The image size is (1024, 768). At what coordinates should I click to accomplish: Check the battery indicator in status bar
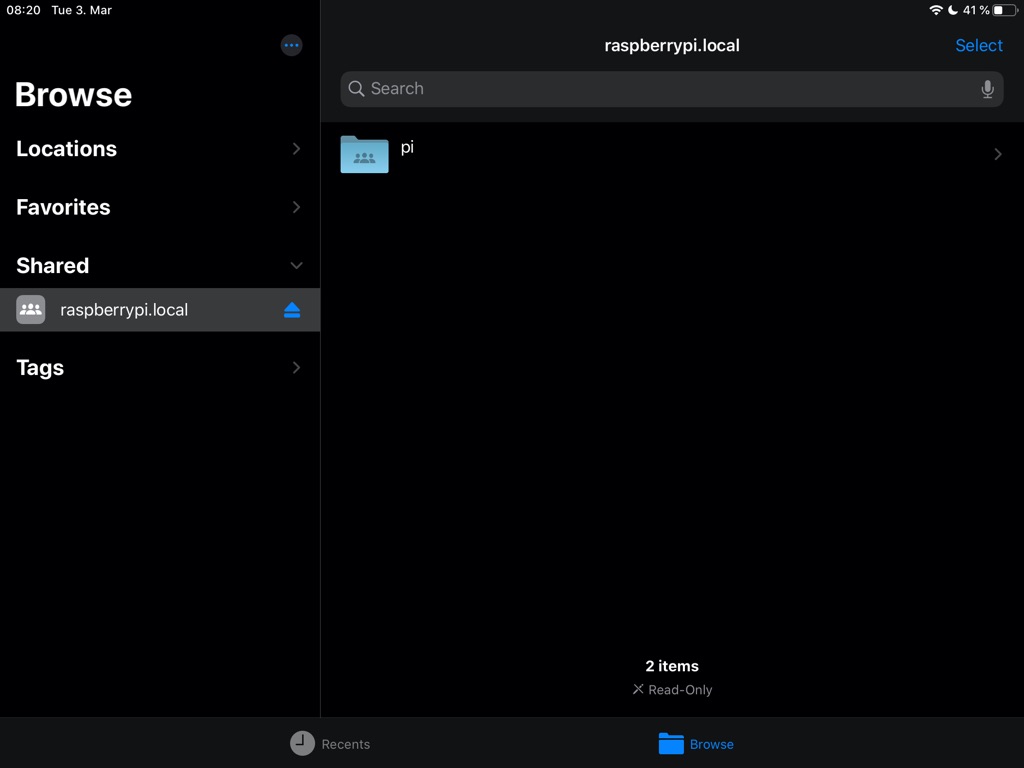(1005, 10)
